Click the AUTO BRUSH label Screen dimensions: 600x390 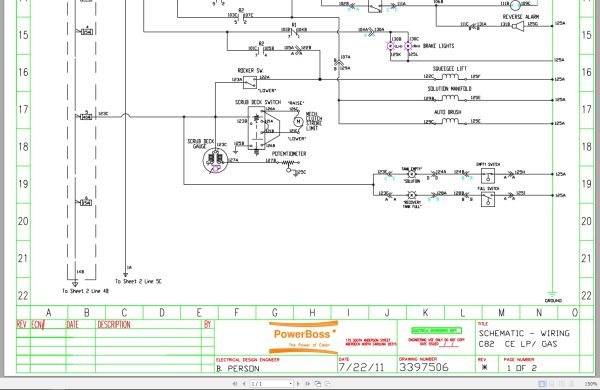click(x=448, y=112)
